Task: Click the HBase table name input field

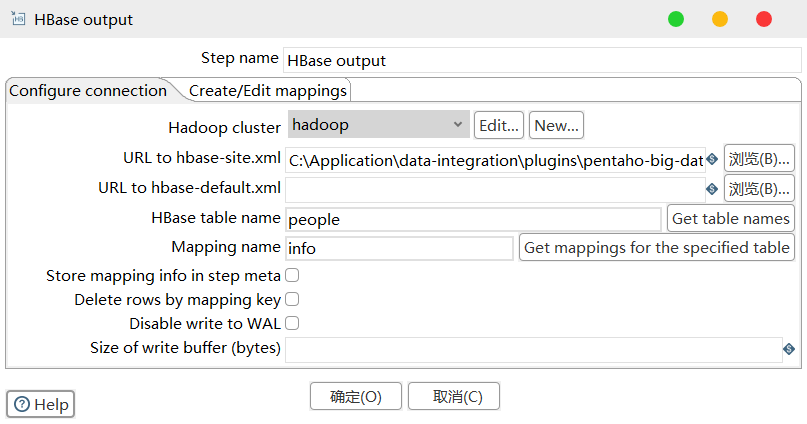Action: click(x=473, y=219)
